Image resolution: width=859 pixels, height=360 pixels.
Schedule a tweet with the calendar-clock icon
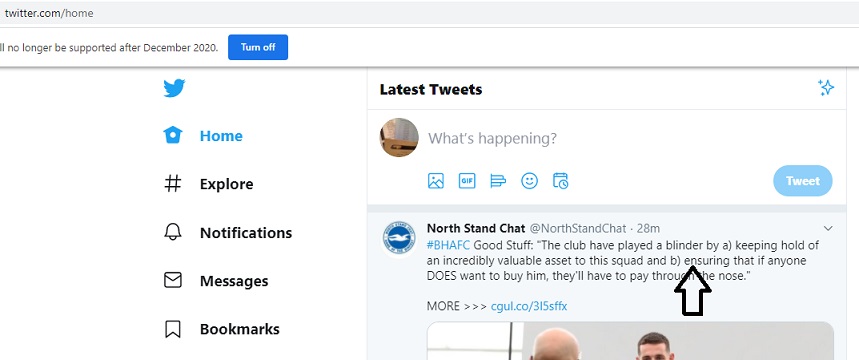point(560,181)
